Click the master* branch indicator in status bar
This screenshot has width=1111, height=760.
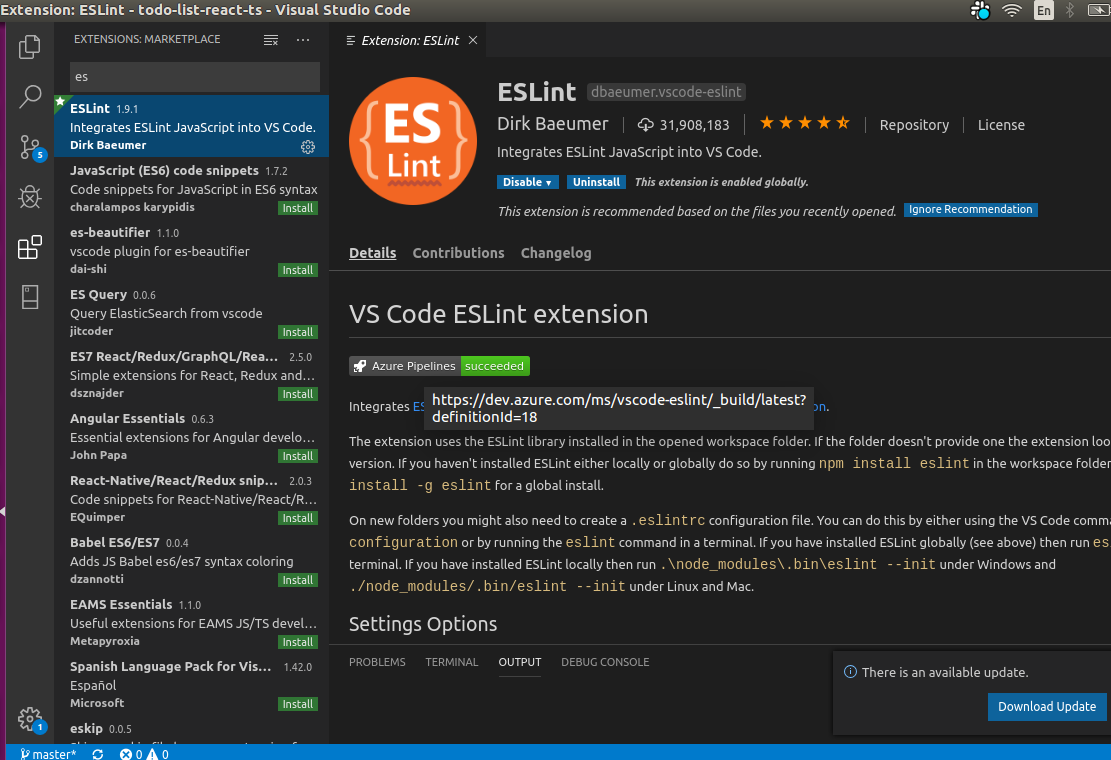pos(48,753)
